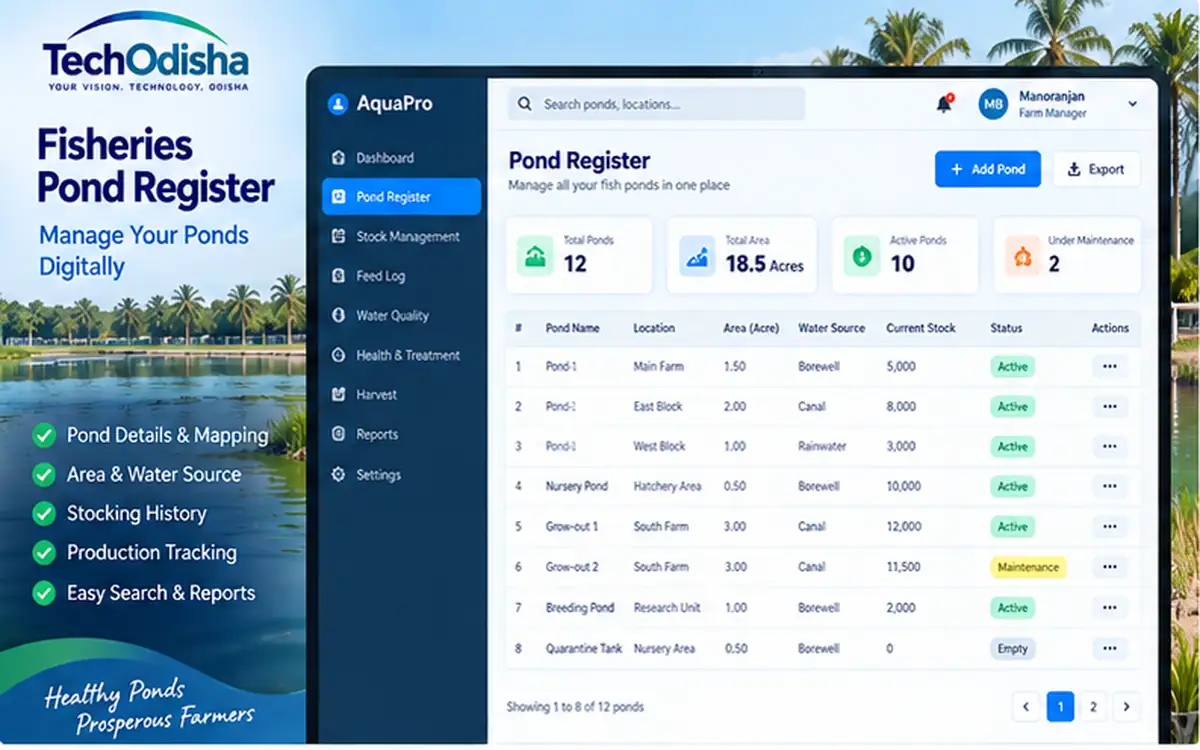
Task: Select page 2 in pagination
Action: (x=1093, y=707)
